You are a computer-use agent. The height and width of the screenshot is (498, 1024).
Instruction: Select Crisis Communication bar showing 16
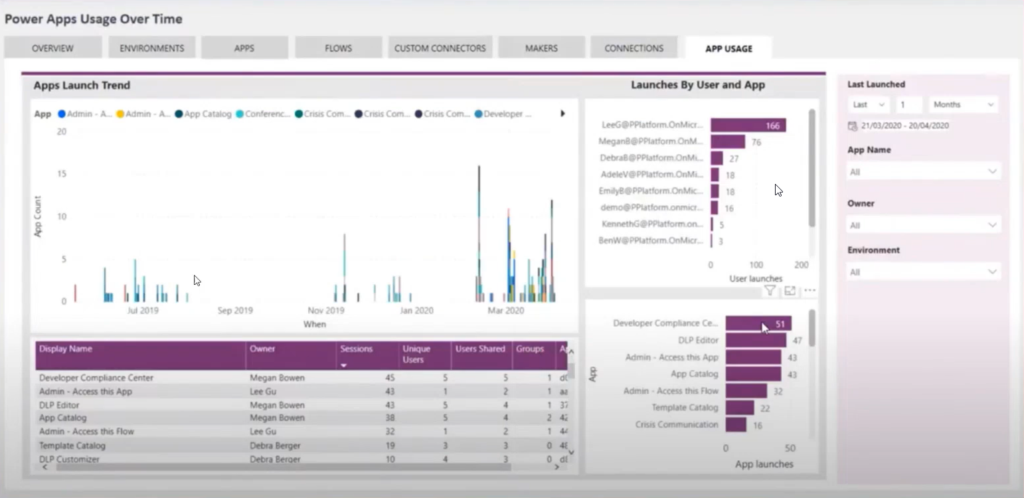pos(736,425)
